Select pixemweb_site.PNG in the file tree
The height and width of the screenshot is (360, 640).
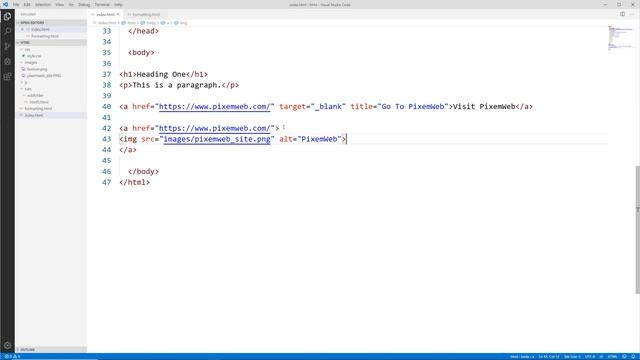pyautogui.click(x=44, y=76)
